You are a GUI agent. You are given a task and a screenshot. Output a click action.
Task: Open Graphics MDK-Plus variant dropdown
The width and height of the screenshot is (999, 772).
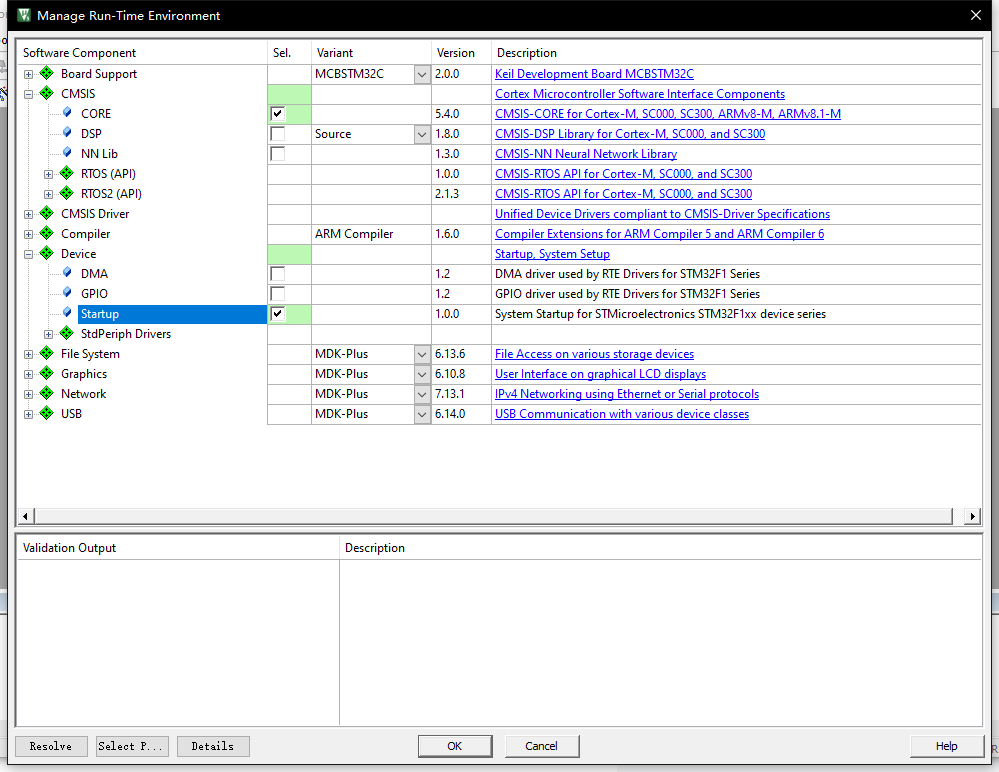(422, 375)
